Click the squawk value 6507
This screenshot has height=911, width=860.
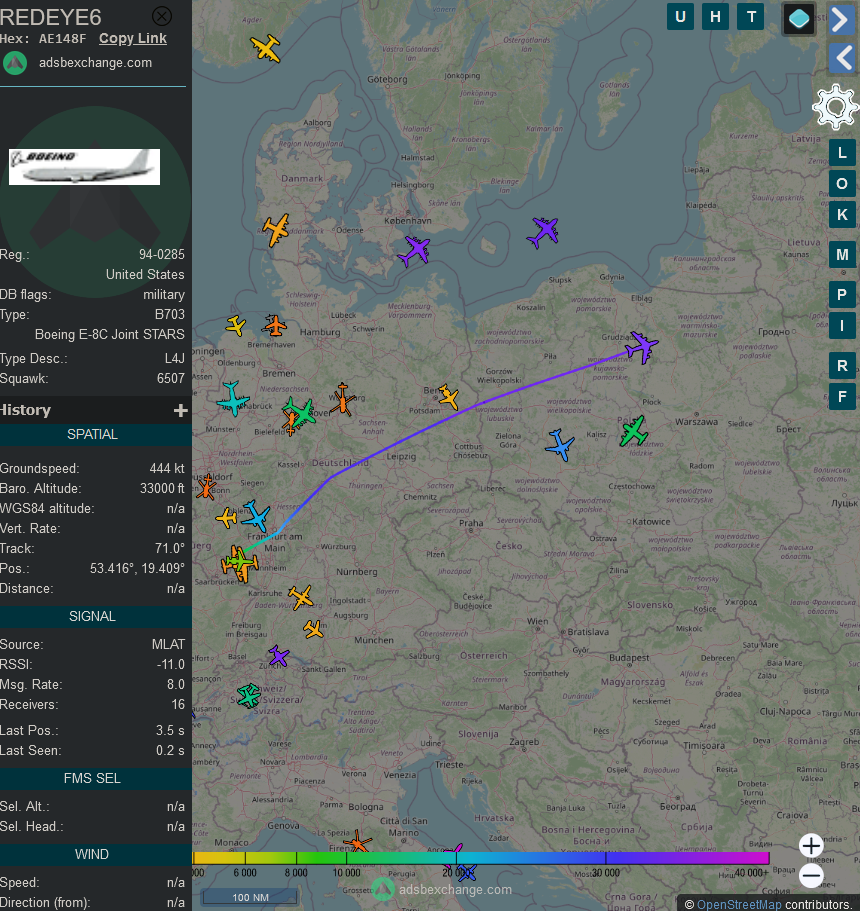click(x=171, y=378)
